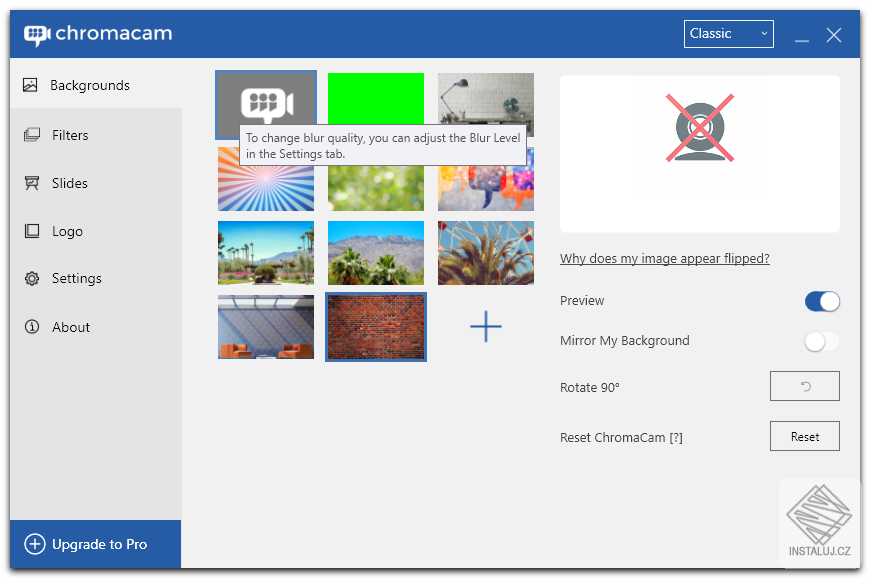Viewport: 870px width, 578px height.
Task: Click the Slides presentation board icon
Action: pos(32,183)
